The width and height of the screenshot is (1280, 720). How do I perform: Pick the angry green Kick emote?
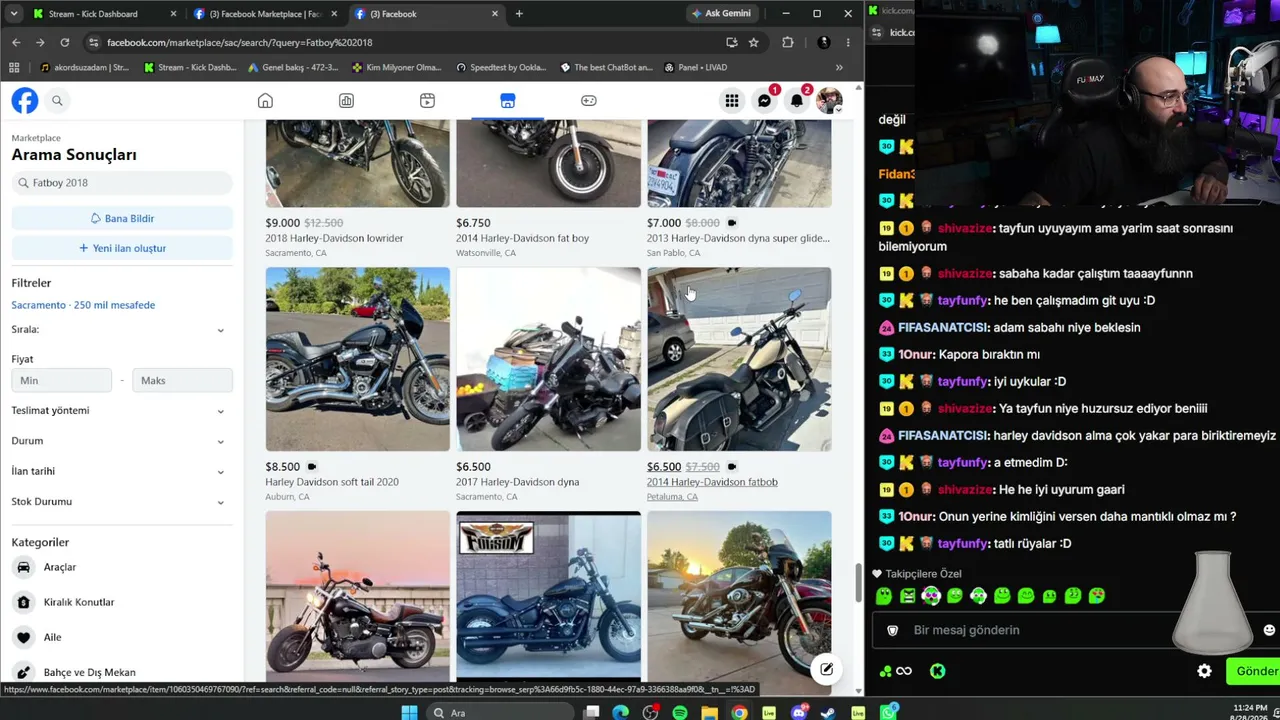point(908,596)
